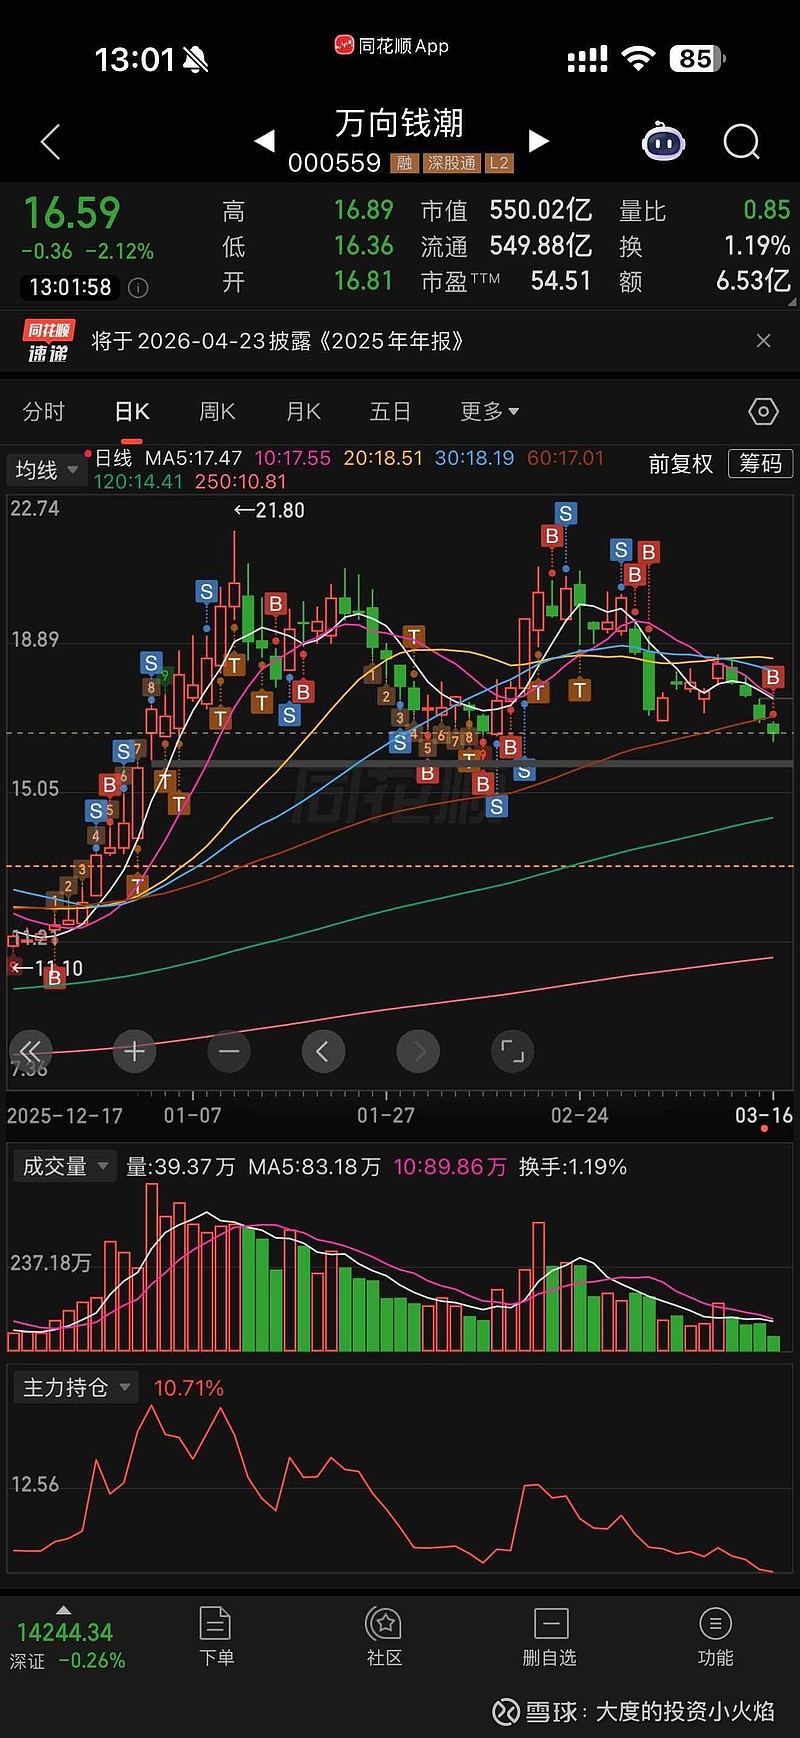Open 社区 community page

click(384, 1637)
